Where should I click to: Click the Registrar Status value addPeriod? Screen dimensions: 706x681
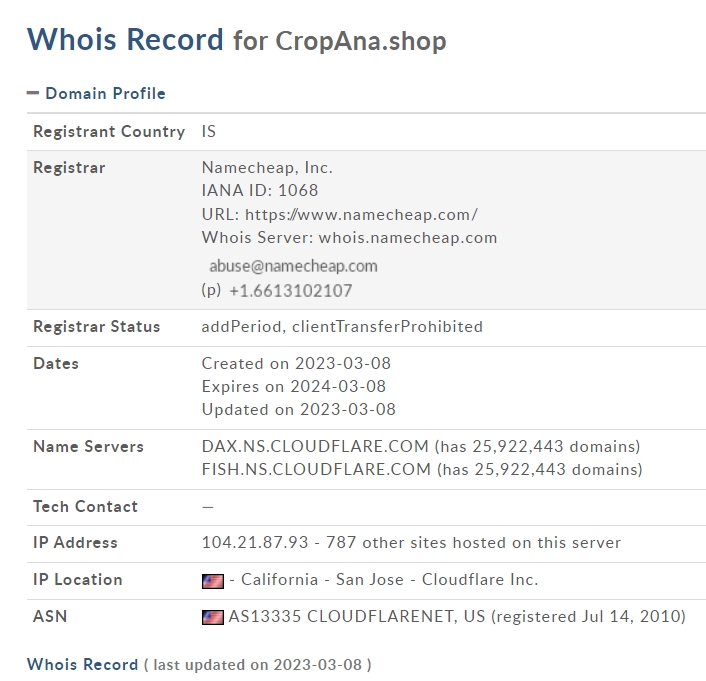242,326
